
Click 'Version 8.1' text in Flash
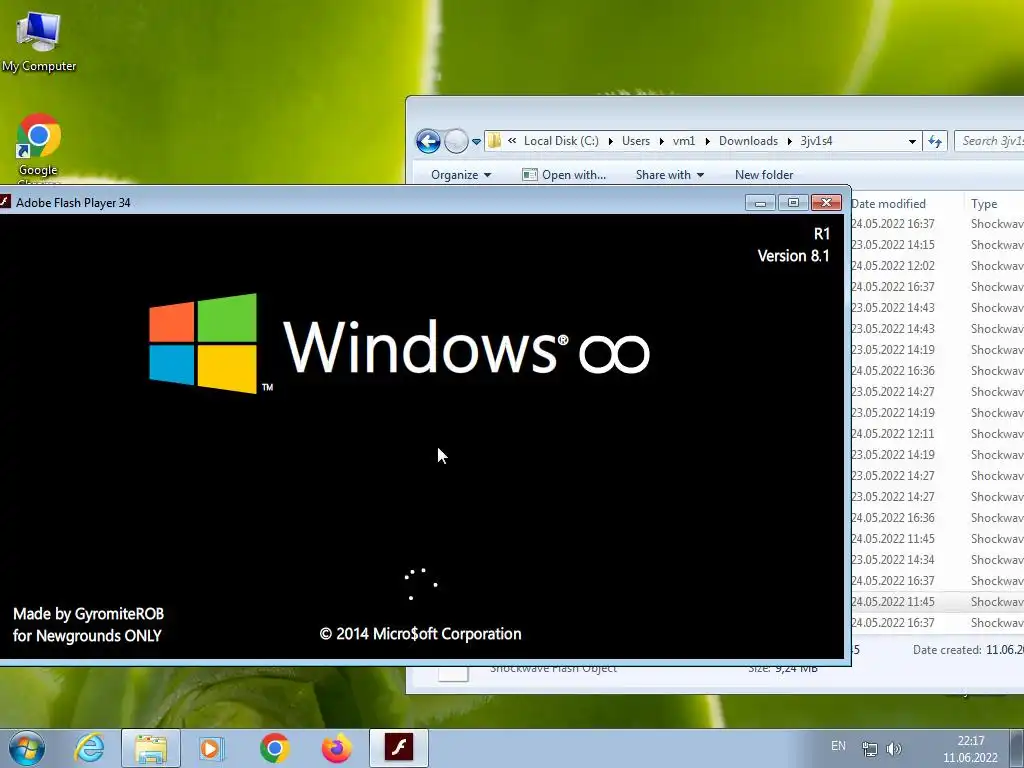(793, 256)
